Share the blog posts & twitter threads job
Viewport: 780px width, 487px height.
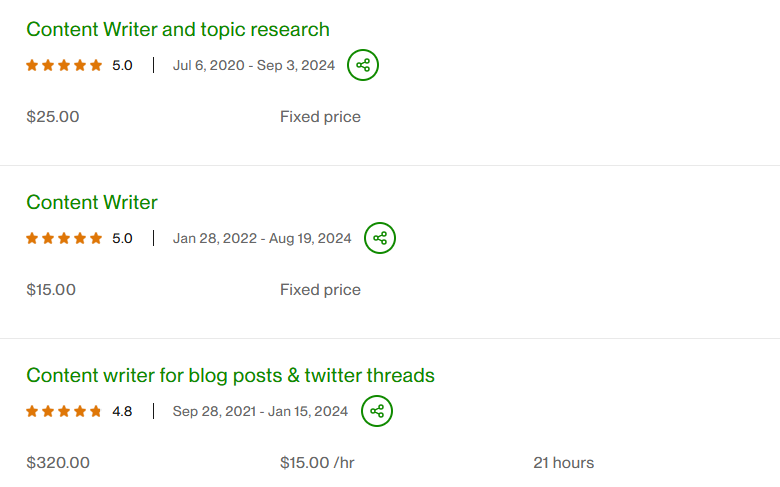coord(376,411)
